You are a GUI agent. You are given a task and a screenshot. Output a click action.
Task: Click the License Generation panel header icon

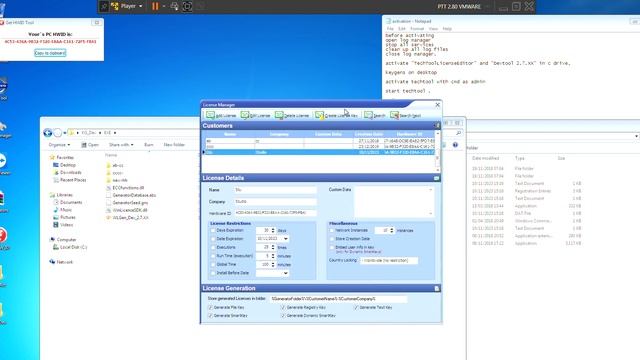437,288
